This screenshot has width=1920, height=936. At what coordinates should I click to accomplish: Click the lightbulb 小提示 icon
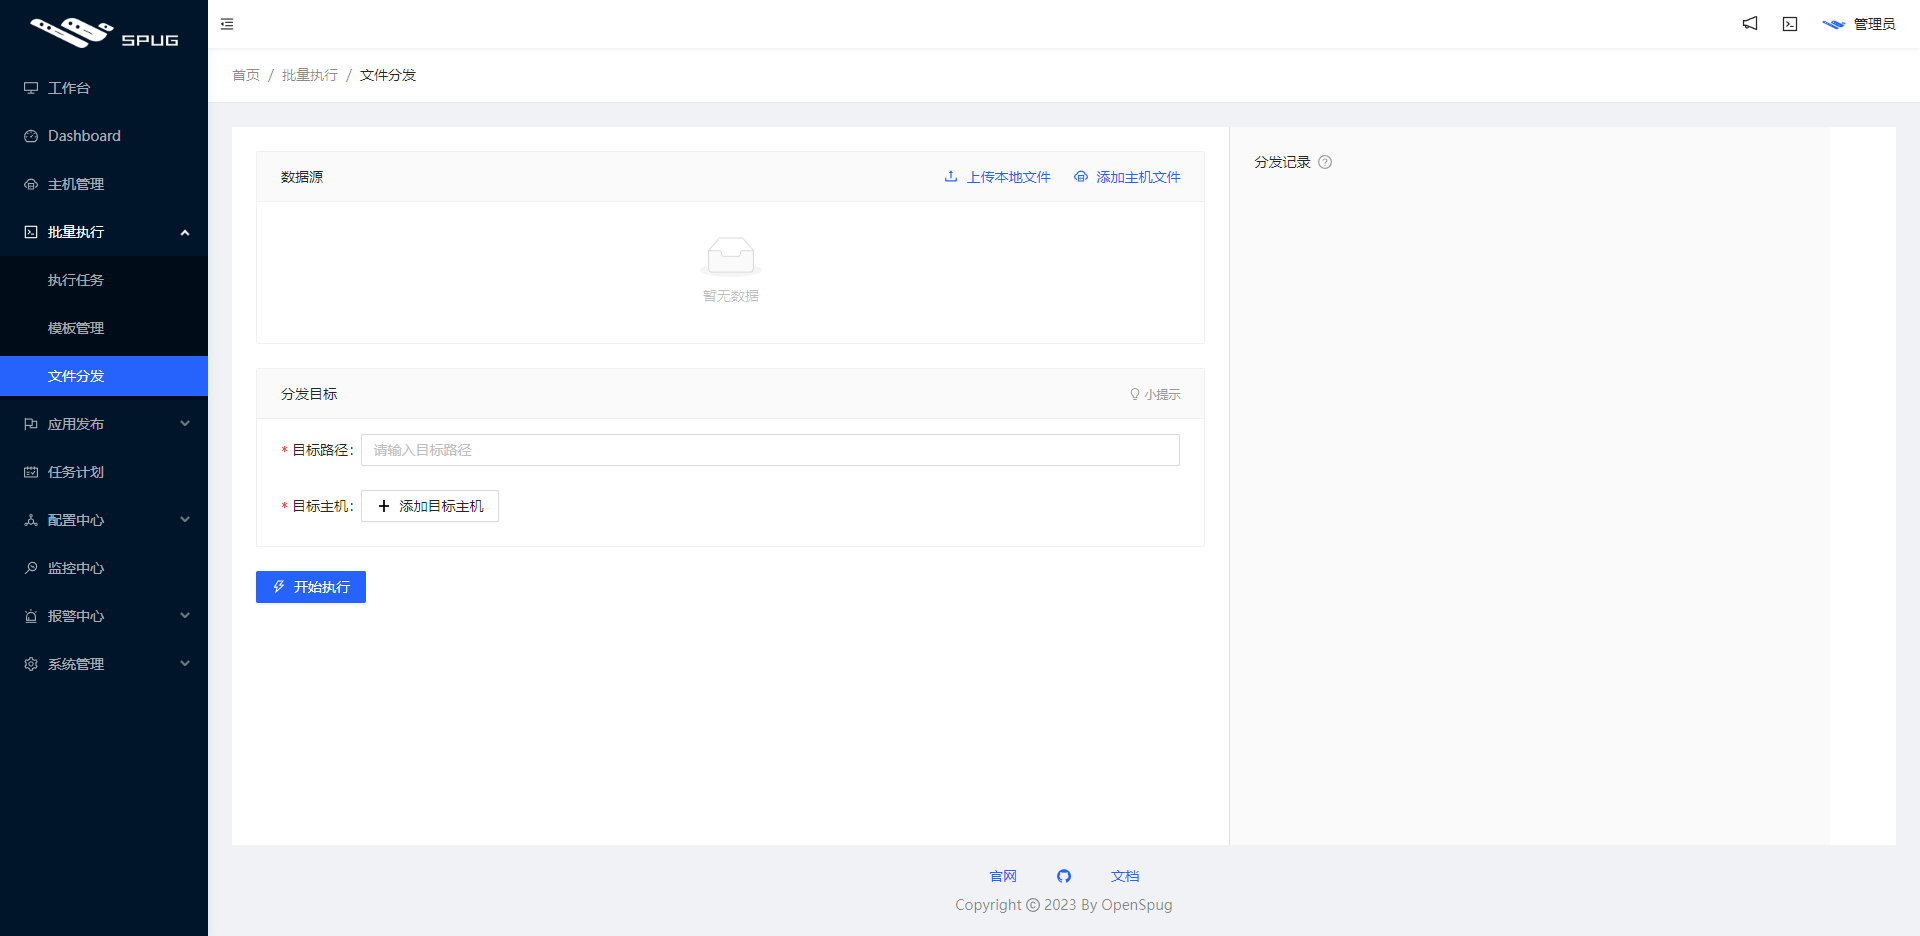point(1135,394)
